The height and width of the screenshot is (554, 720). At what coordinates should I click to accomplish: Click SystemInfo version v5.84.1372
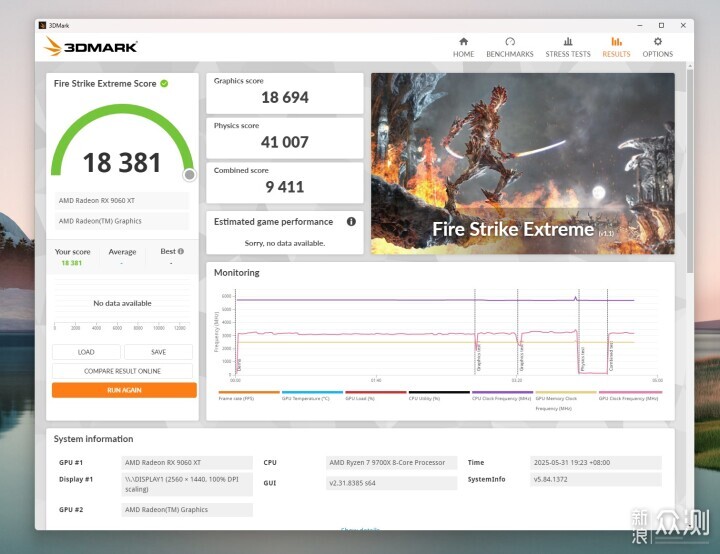(x=596, y=479)
